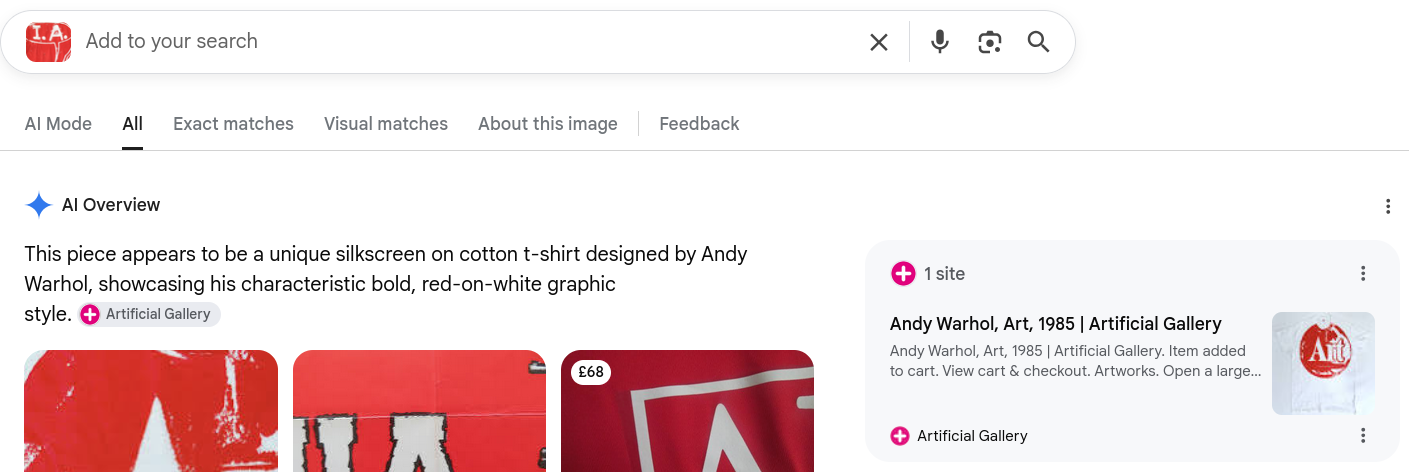Click the AI Overview sparkle icon
This screenshot has height=472, width=1409.
tap(39, 205)
